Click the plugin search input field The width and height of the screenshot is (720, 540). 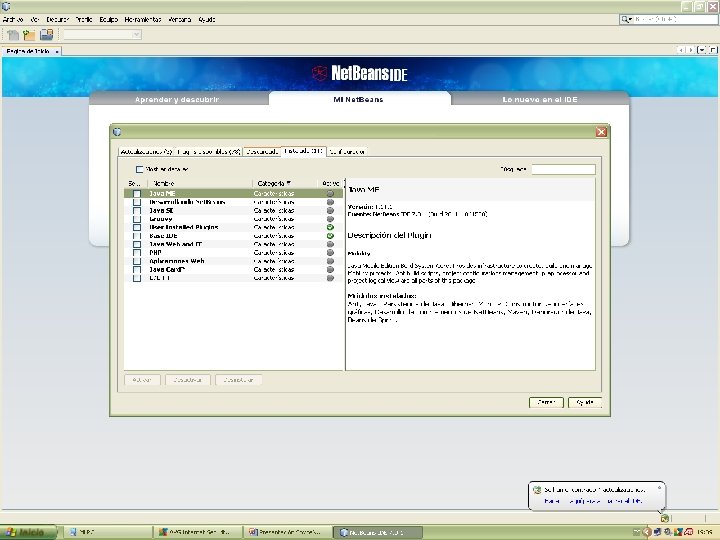pyautogui.click(x=563, y=169)
